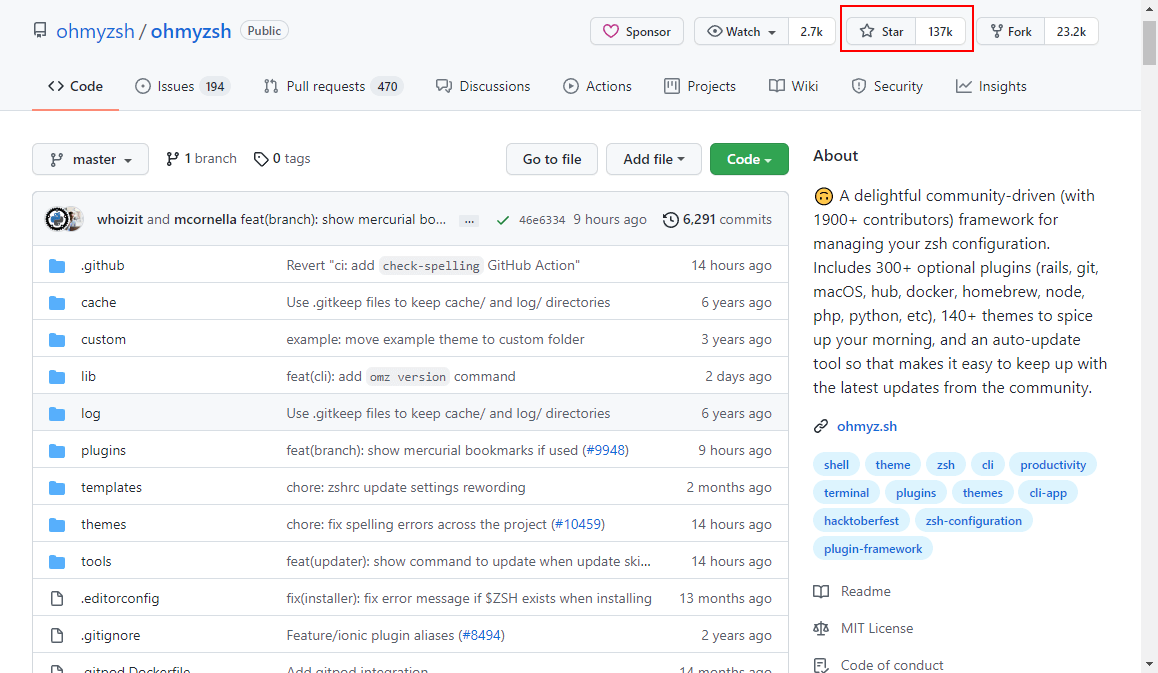This screenshot has height=673, width=1158.
Task: Click the .editorconfig file icon
Action: pyautogui.click(x=57, y=598)
